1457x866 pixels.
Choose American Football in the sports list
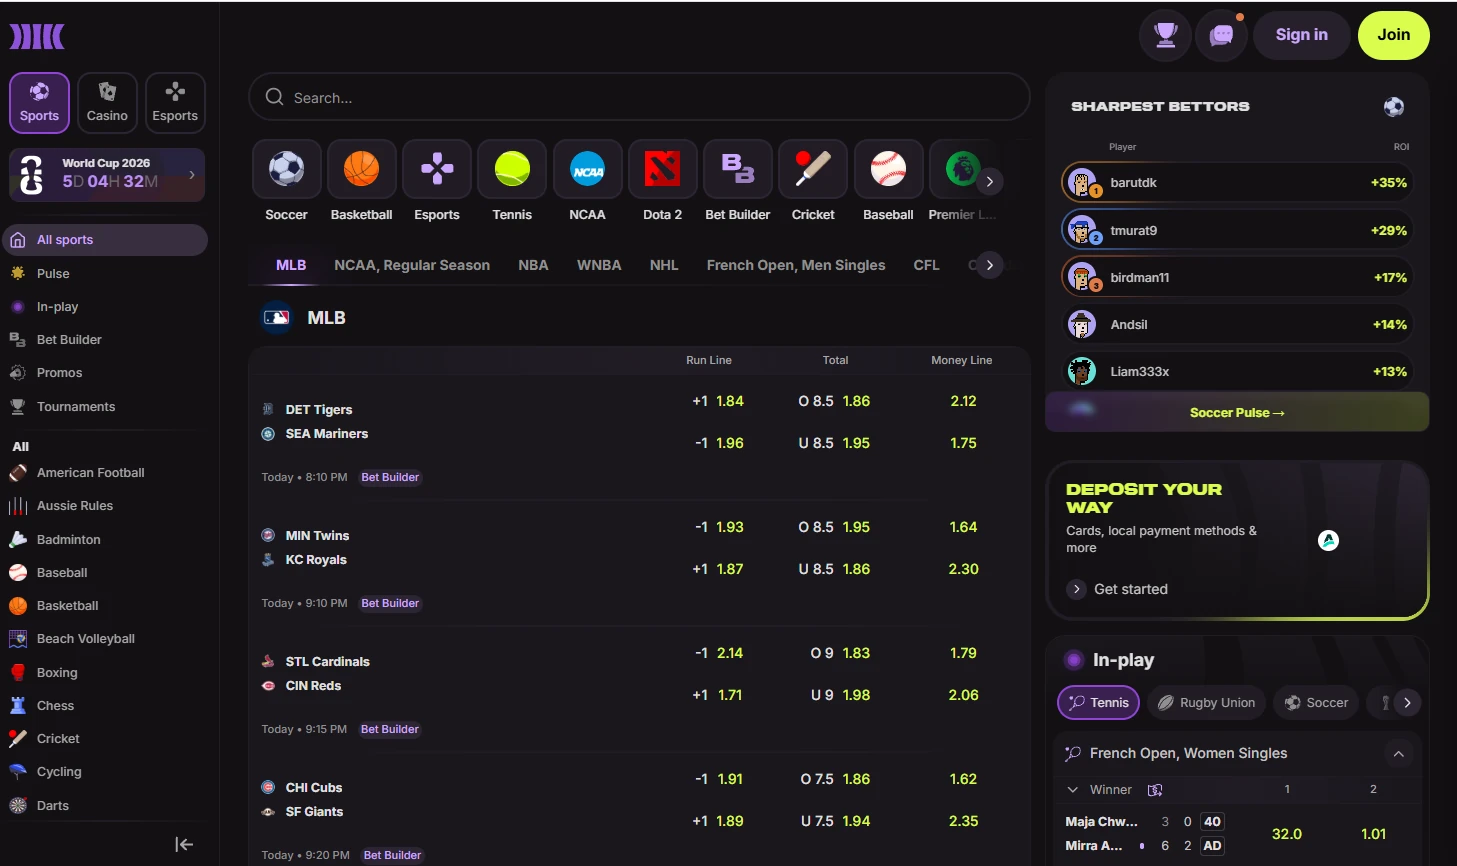(x=90, y=472)
